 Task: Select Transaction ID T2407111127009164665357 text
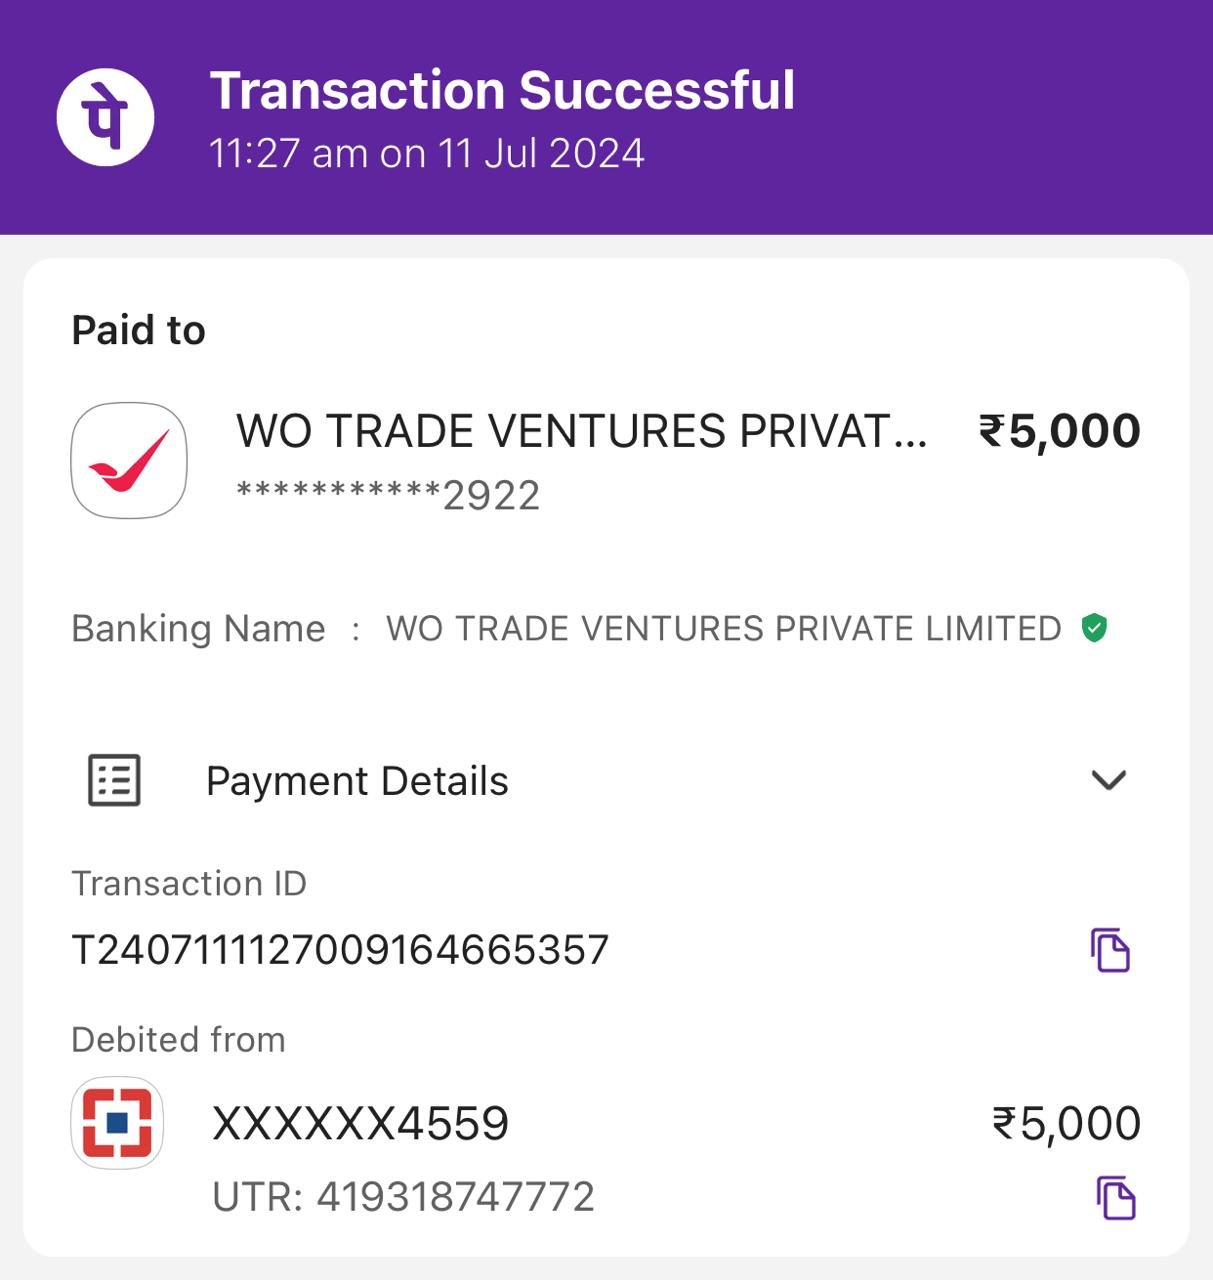point(340,950)
